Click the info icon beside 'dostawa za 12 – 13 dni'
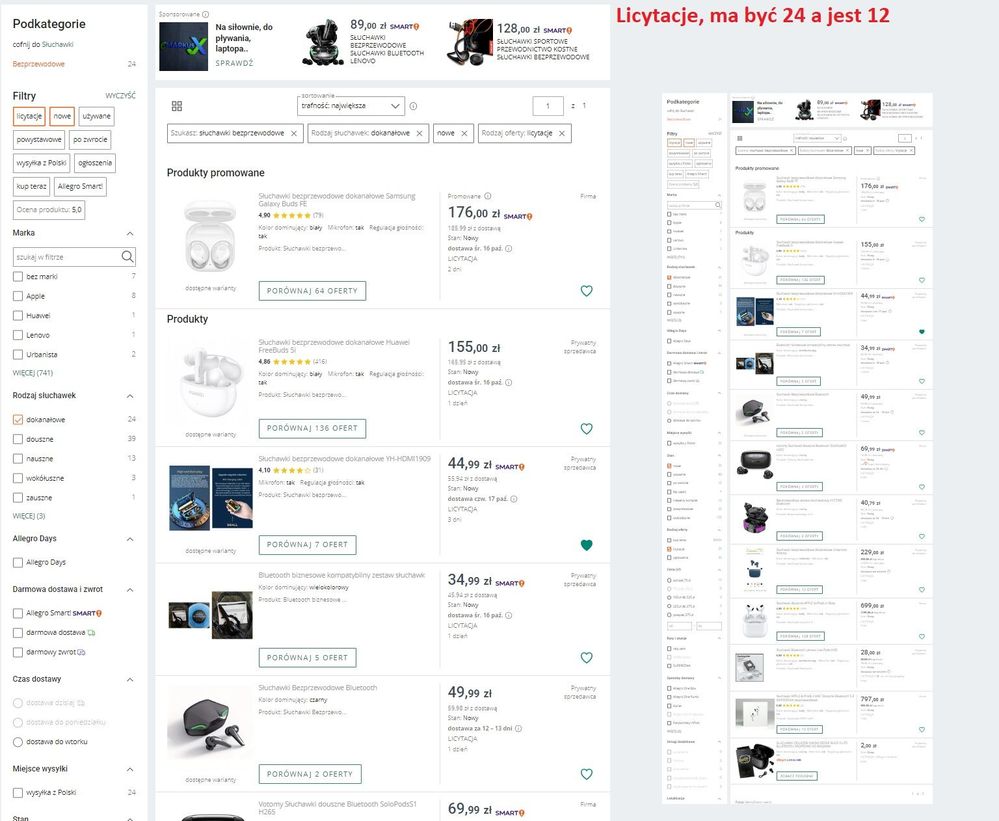Image resolution: width=999 pixels, height=821 pixels. point(518,728)
